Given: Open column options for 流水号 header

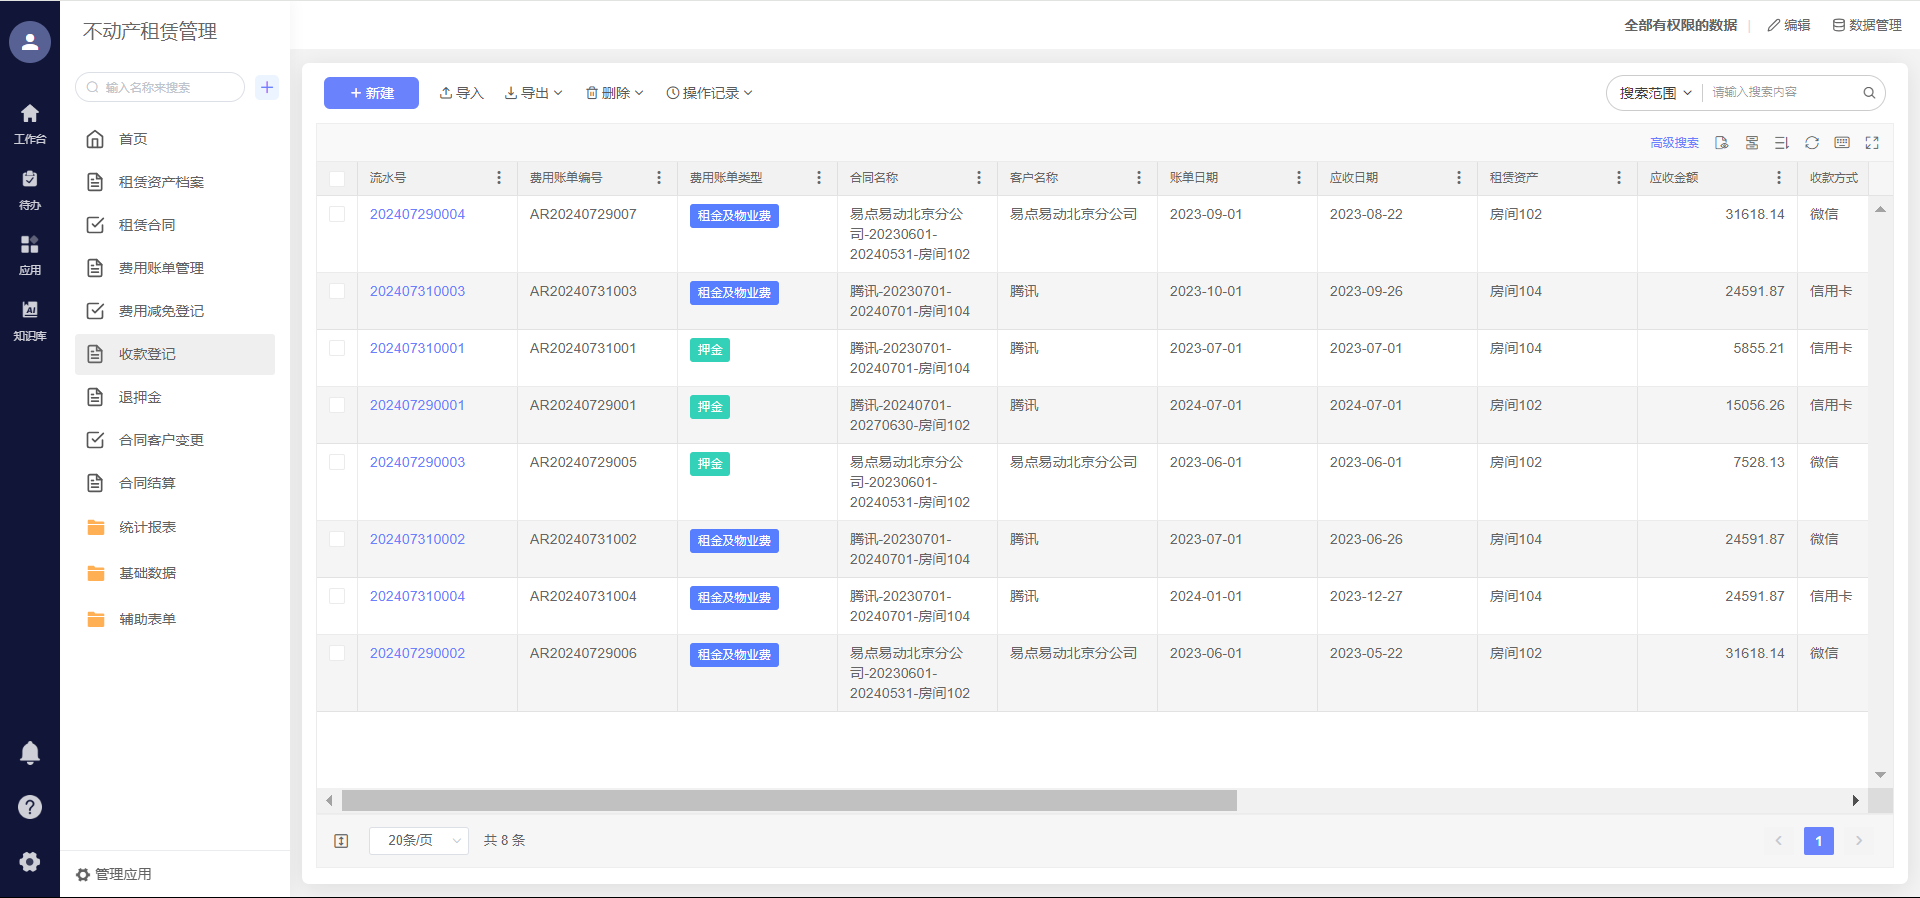Looking at the screenshot, I should point(499,178).
